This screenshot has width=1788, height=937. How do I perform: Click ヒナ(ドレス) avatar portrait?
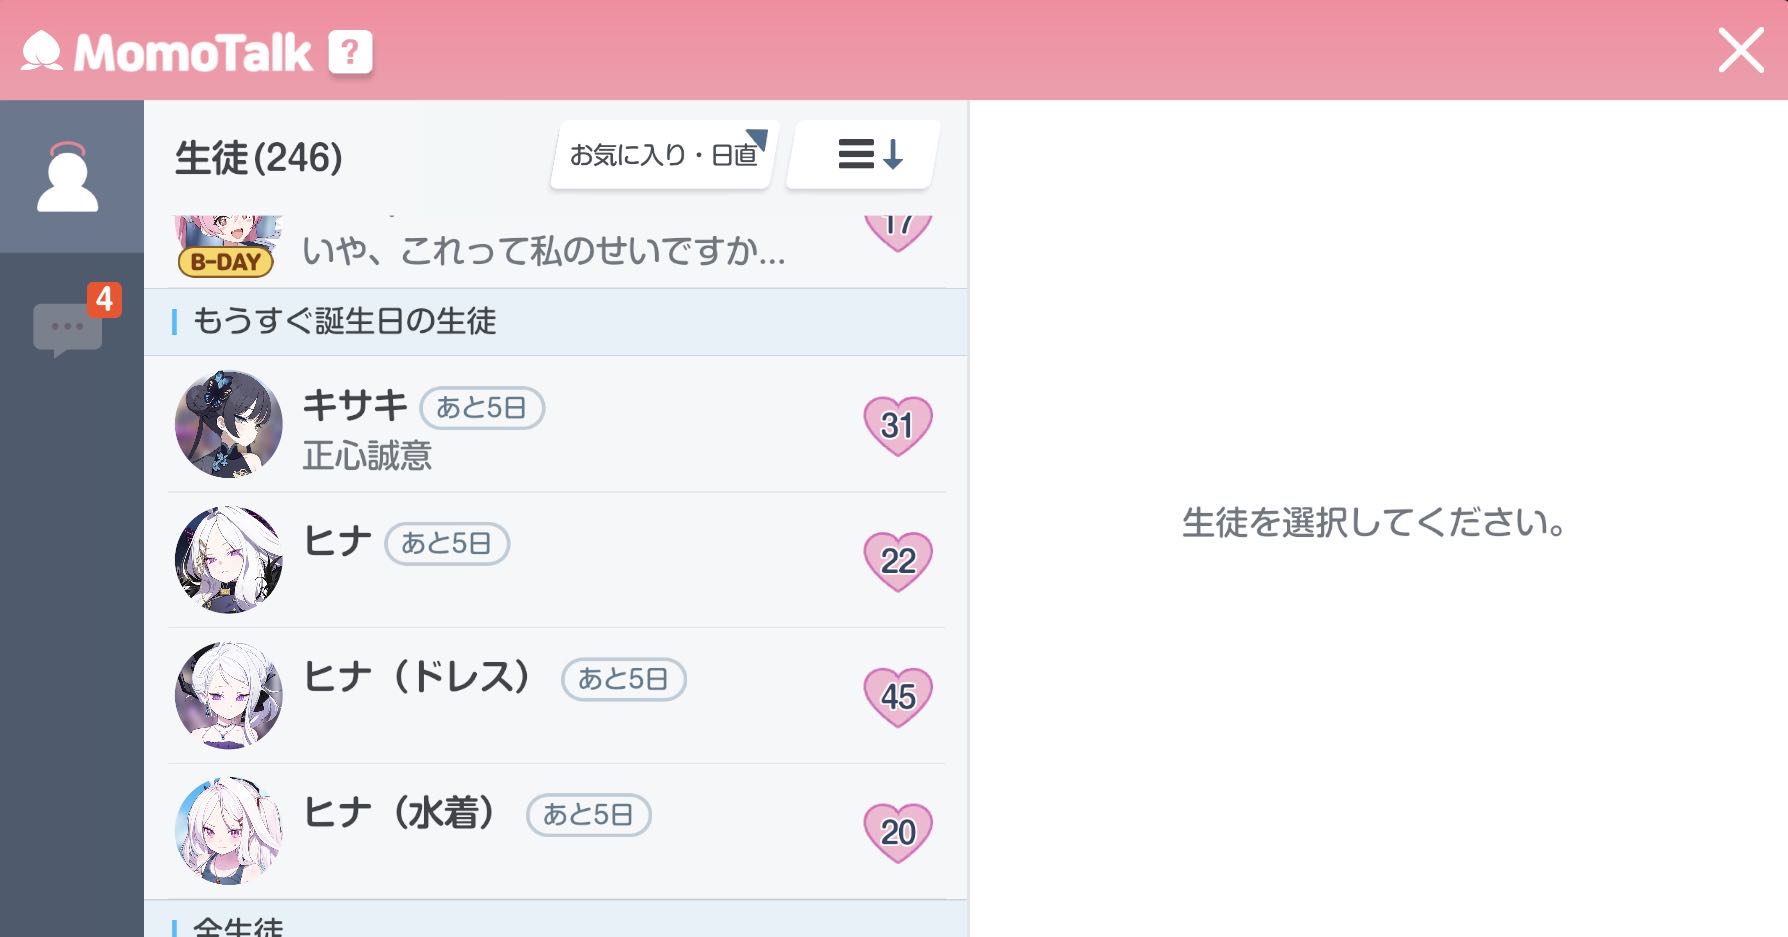pos(228,696)
